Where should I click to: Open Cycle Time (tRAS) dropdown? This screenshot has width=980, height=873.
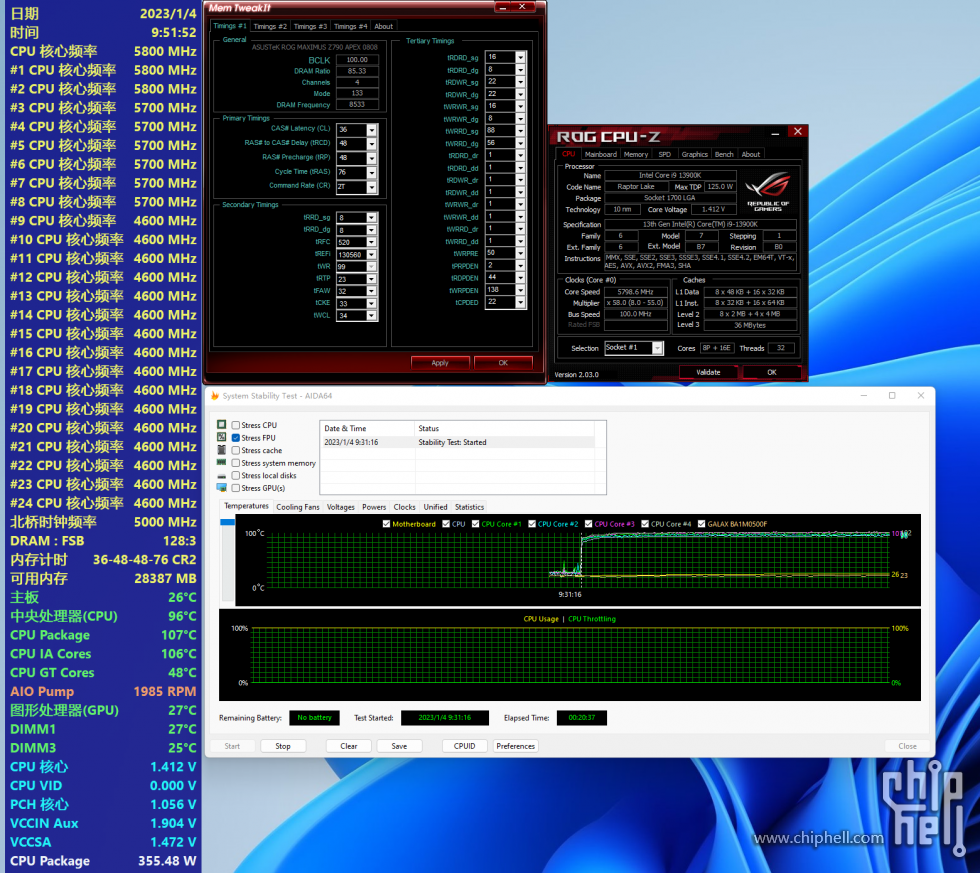pos(371,172)
